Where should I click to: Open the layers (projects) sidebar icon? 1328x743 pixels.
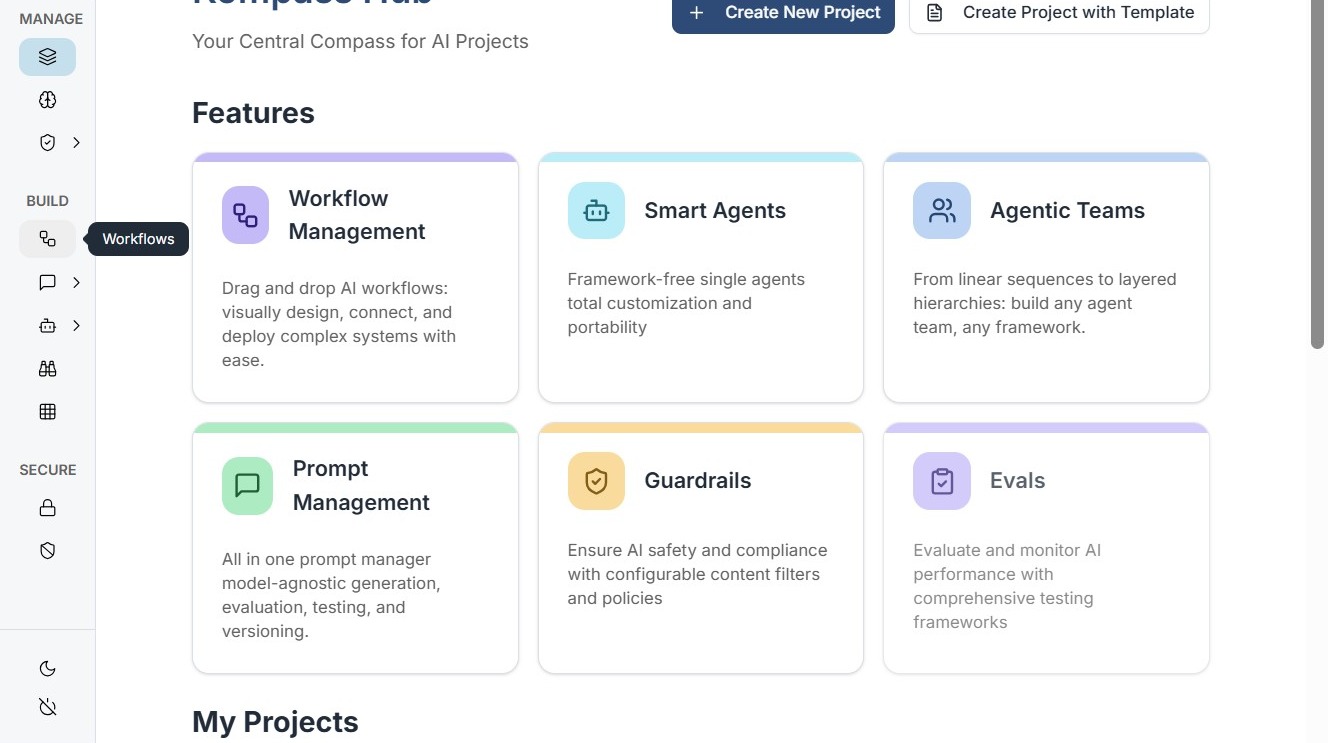[47, 57]
